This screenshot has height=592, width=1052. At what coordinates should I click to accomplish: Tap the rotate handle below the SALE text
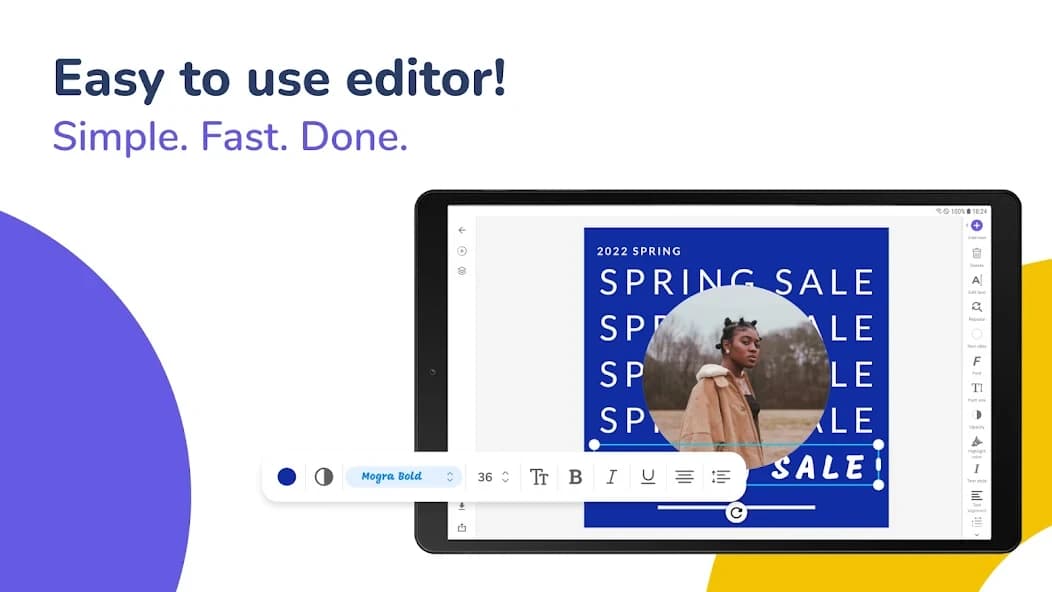click(x=737, y=511)
